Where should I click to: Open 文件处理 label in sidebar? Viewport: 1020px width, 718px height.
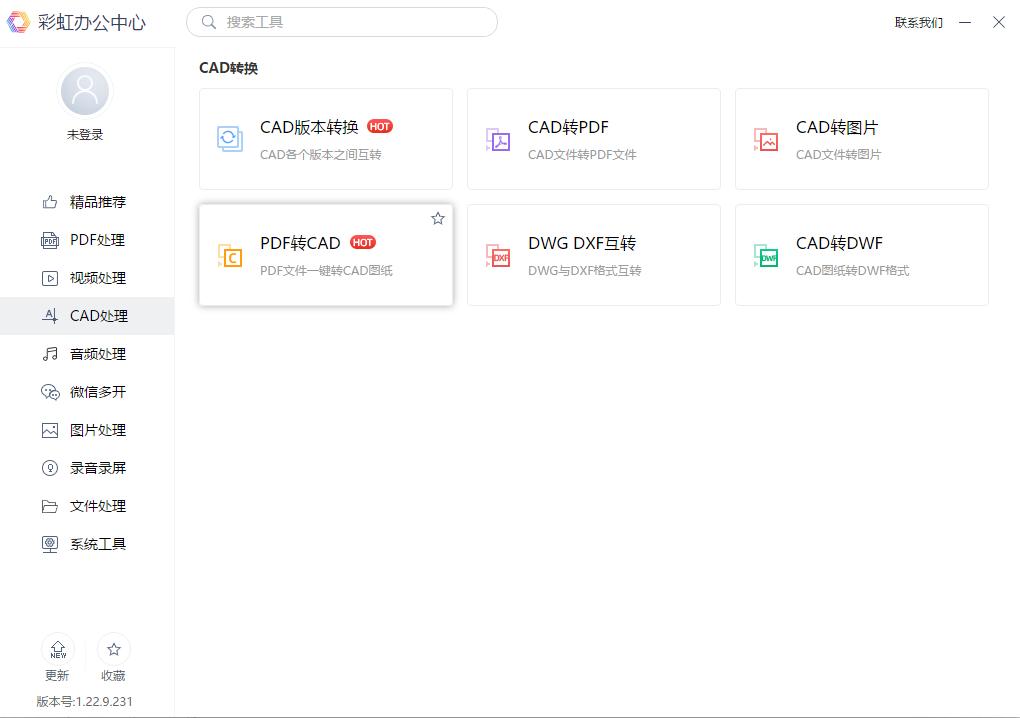98,507
